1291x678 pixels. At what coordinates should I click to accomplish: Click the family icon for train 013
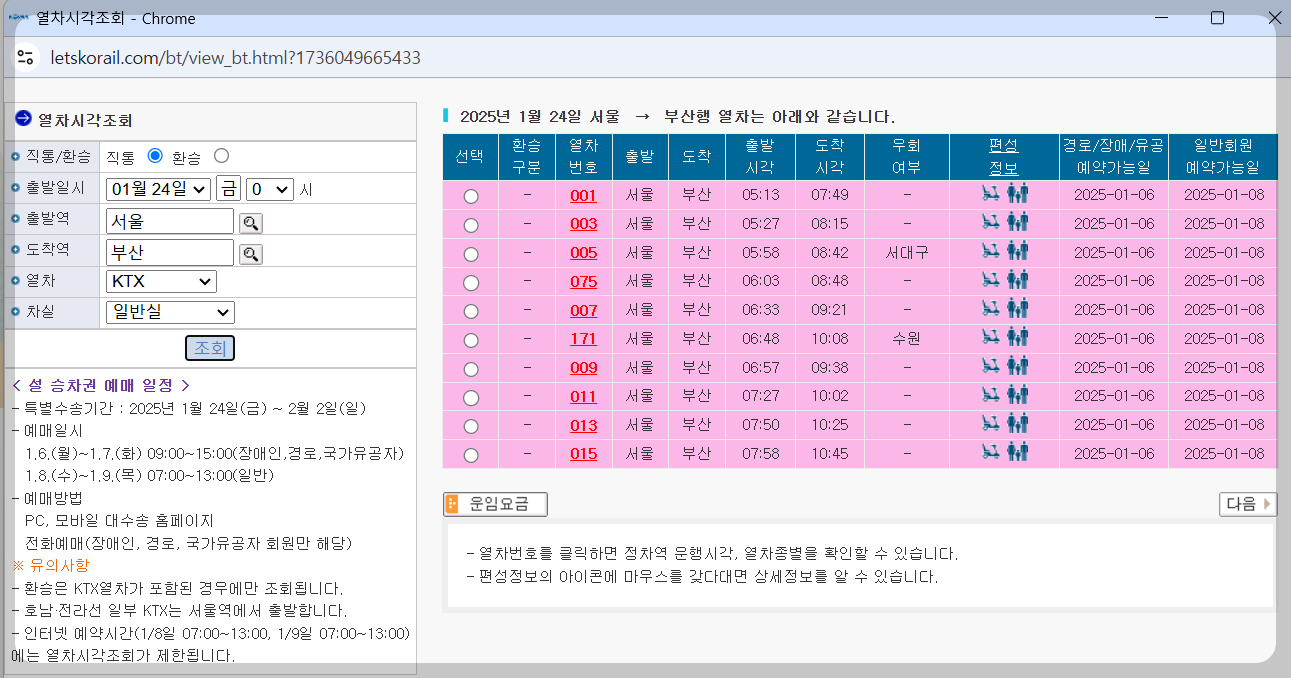[1017, 423]
